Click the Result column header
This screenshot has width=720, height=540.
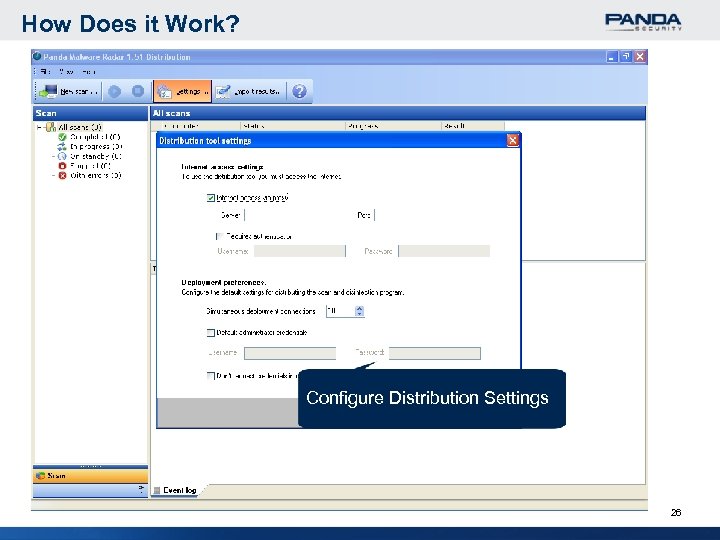click(x=473, y=126)
